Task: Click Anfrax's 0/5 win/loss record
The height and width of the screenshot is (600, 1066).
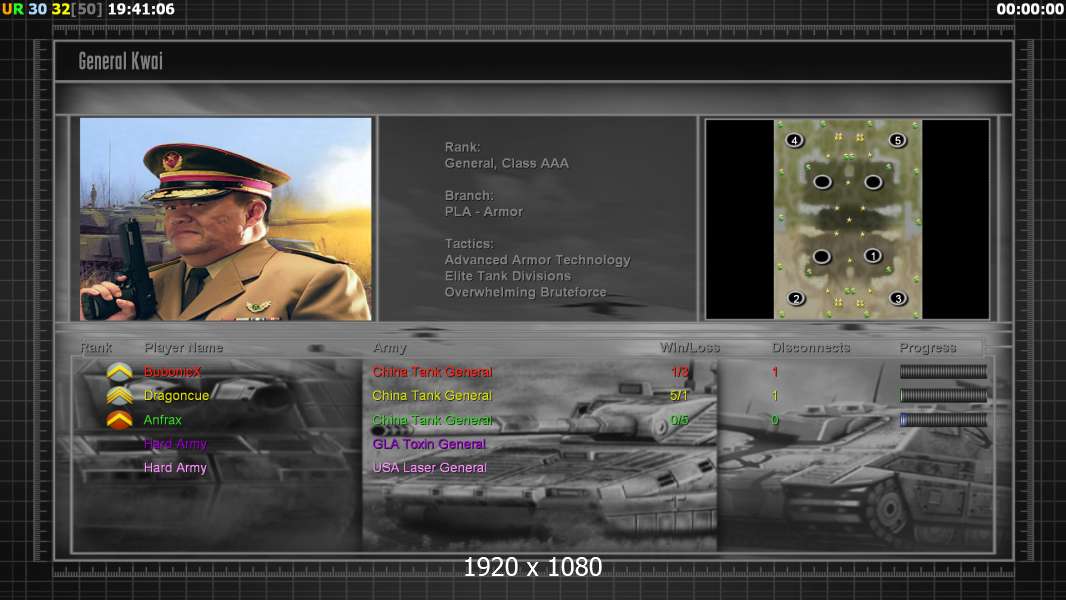Action: 679,420
